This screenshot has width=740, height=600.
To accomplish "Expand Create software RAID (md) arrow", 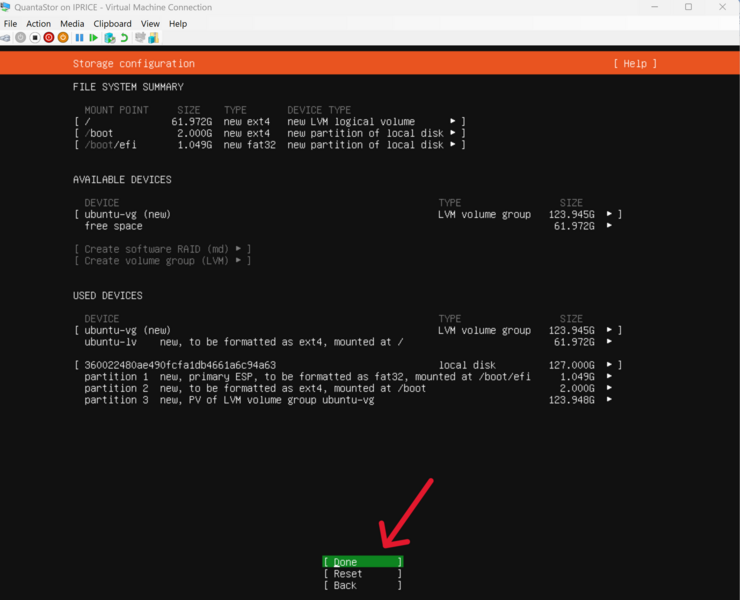I will coord(238,249).
